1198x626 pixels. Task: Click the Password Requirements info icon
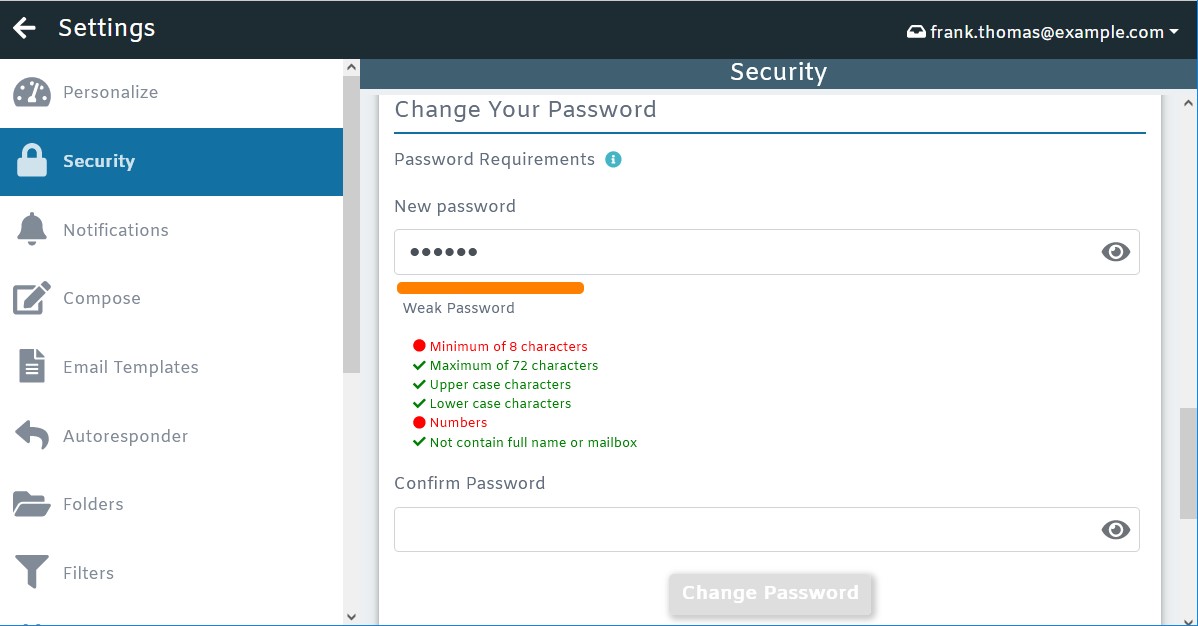(613, 159)
